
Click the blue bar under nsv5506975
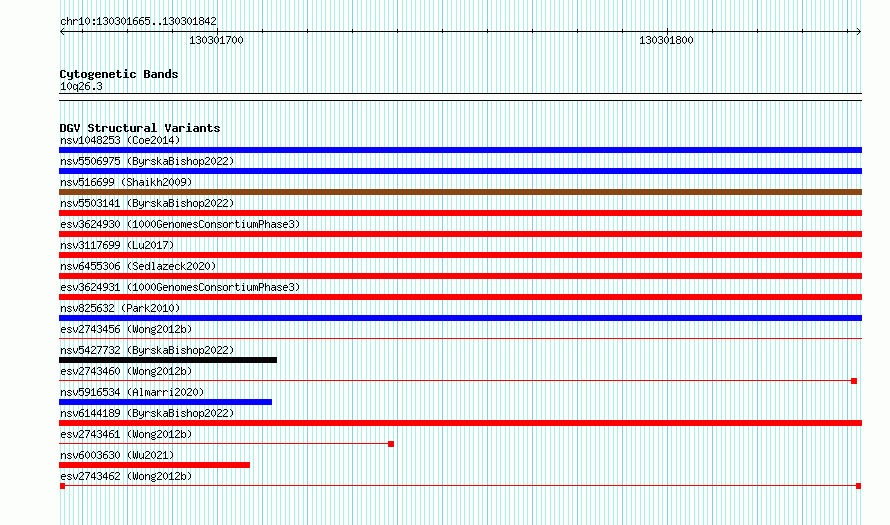coord(460,171)
